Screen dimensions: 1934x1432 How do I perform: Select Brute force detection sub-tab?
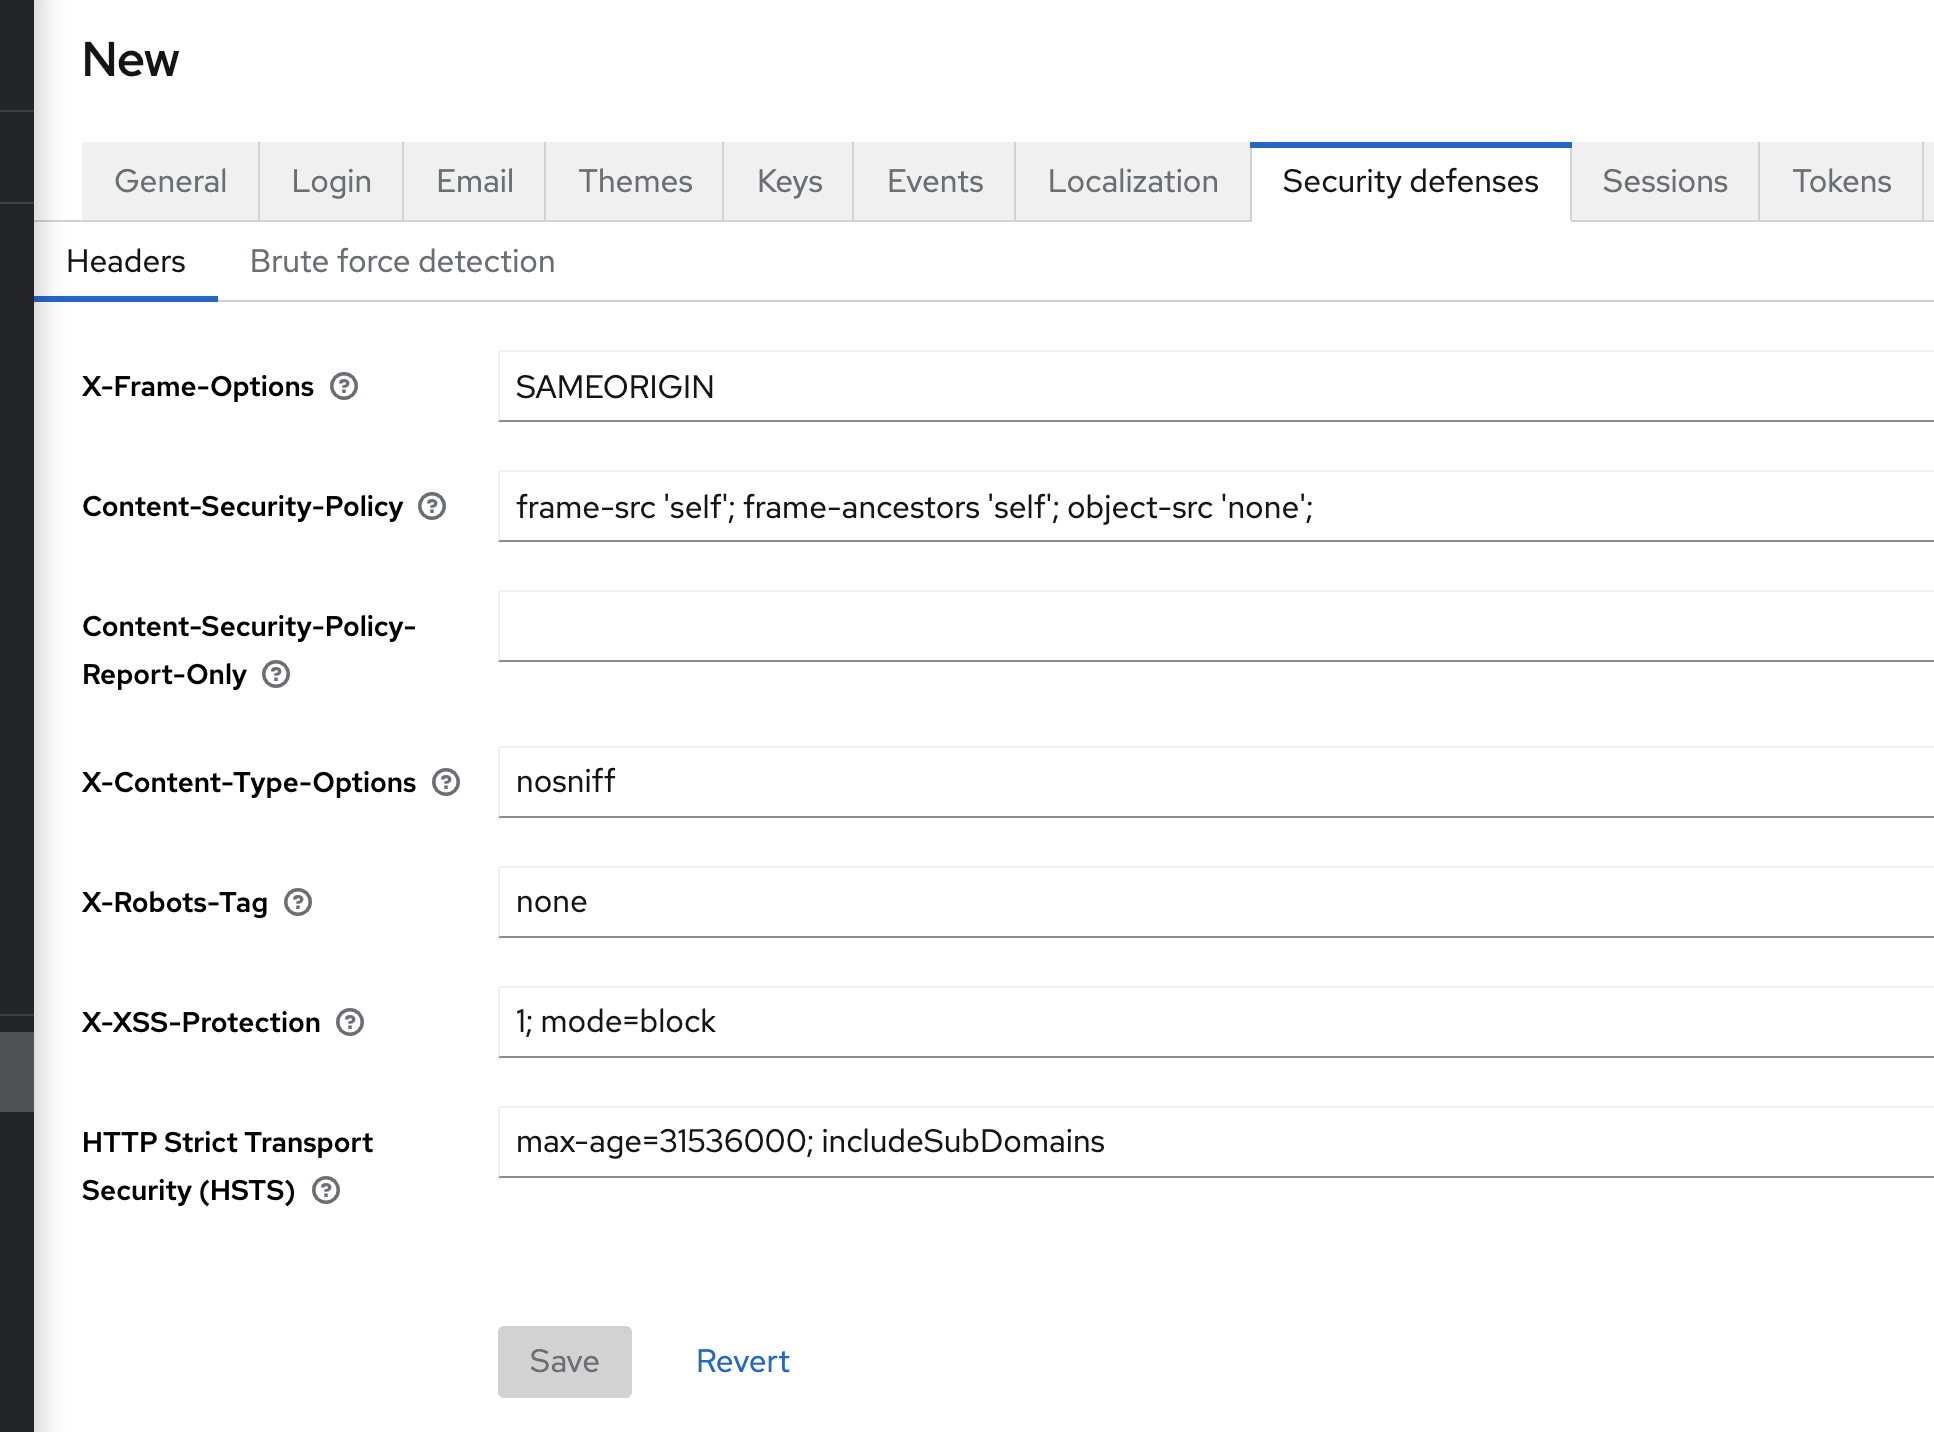pos(402,261)
